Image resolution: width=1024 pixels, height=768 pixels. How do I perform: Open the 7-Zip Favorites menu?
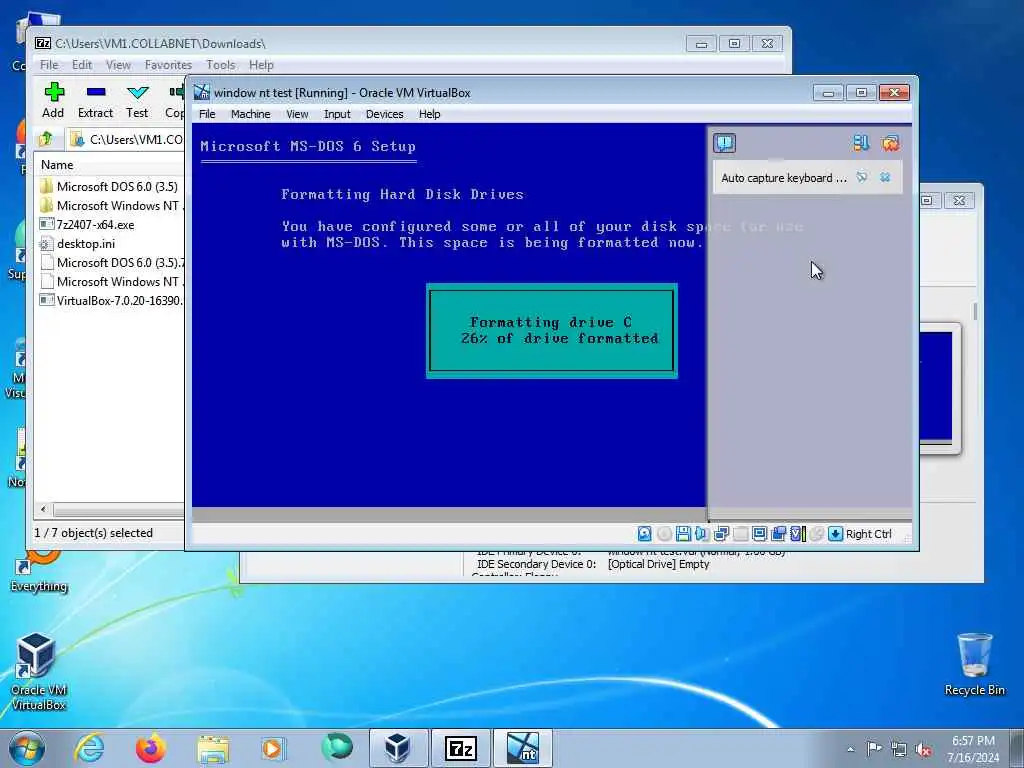(x=168, y=65)
